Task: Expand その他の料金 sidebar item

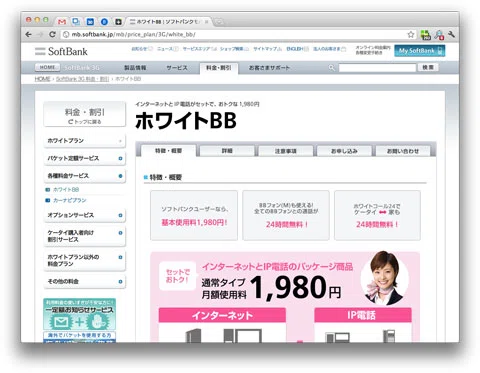Action: click(x=85, y=281)
